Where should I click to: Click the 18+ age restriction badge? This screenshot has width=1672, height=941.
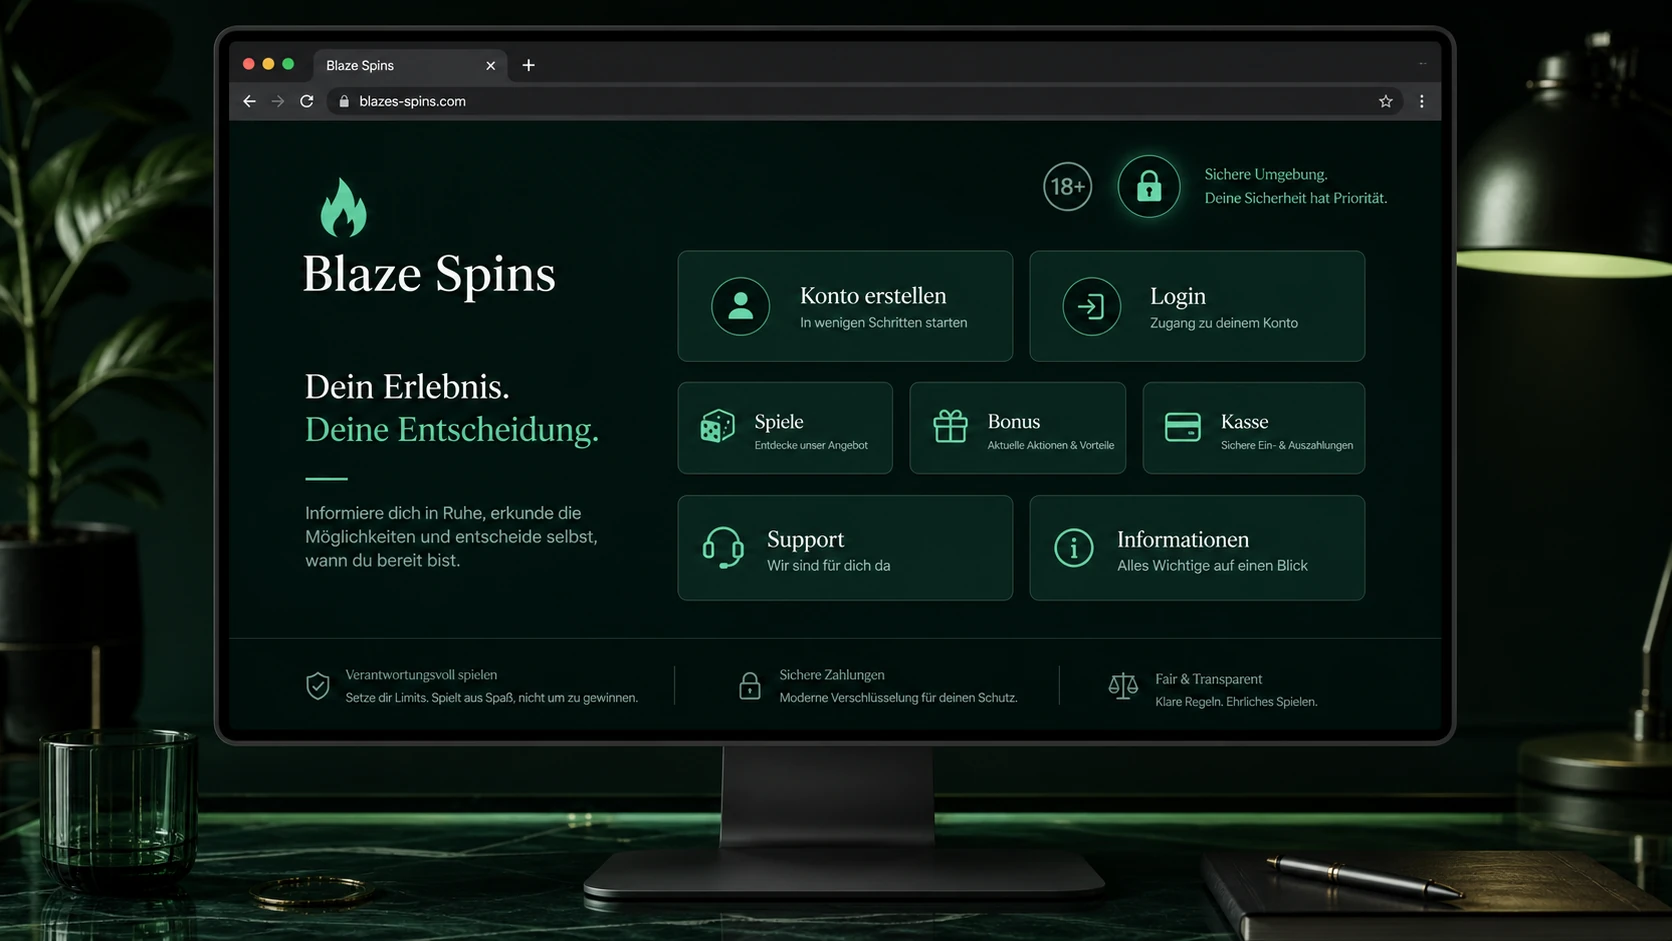tap(1067, 186)
